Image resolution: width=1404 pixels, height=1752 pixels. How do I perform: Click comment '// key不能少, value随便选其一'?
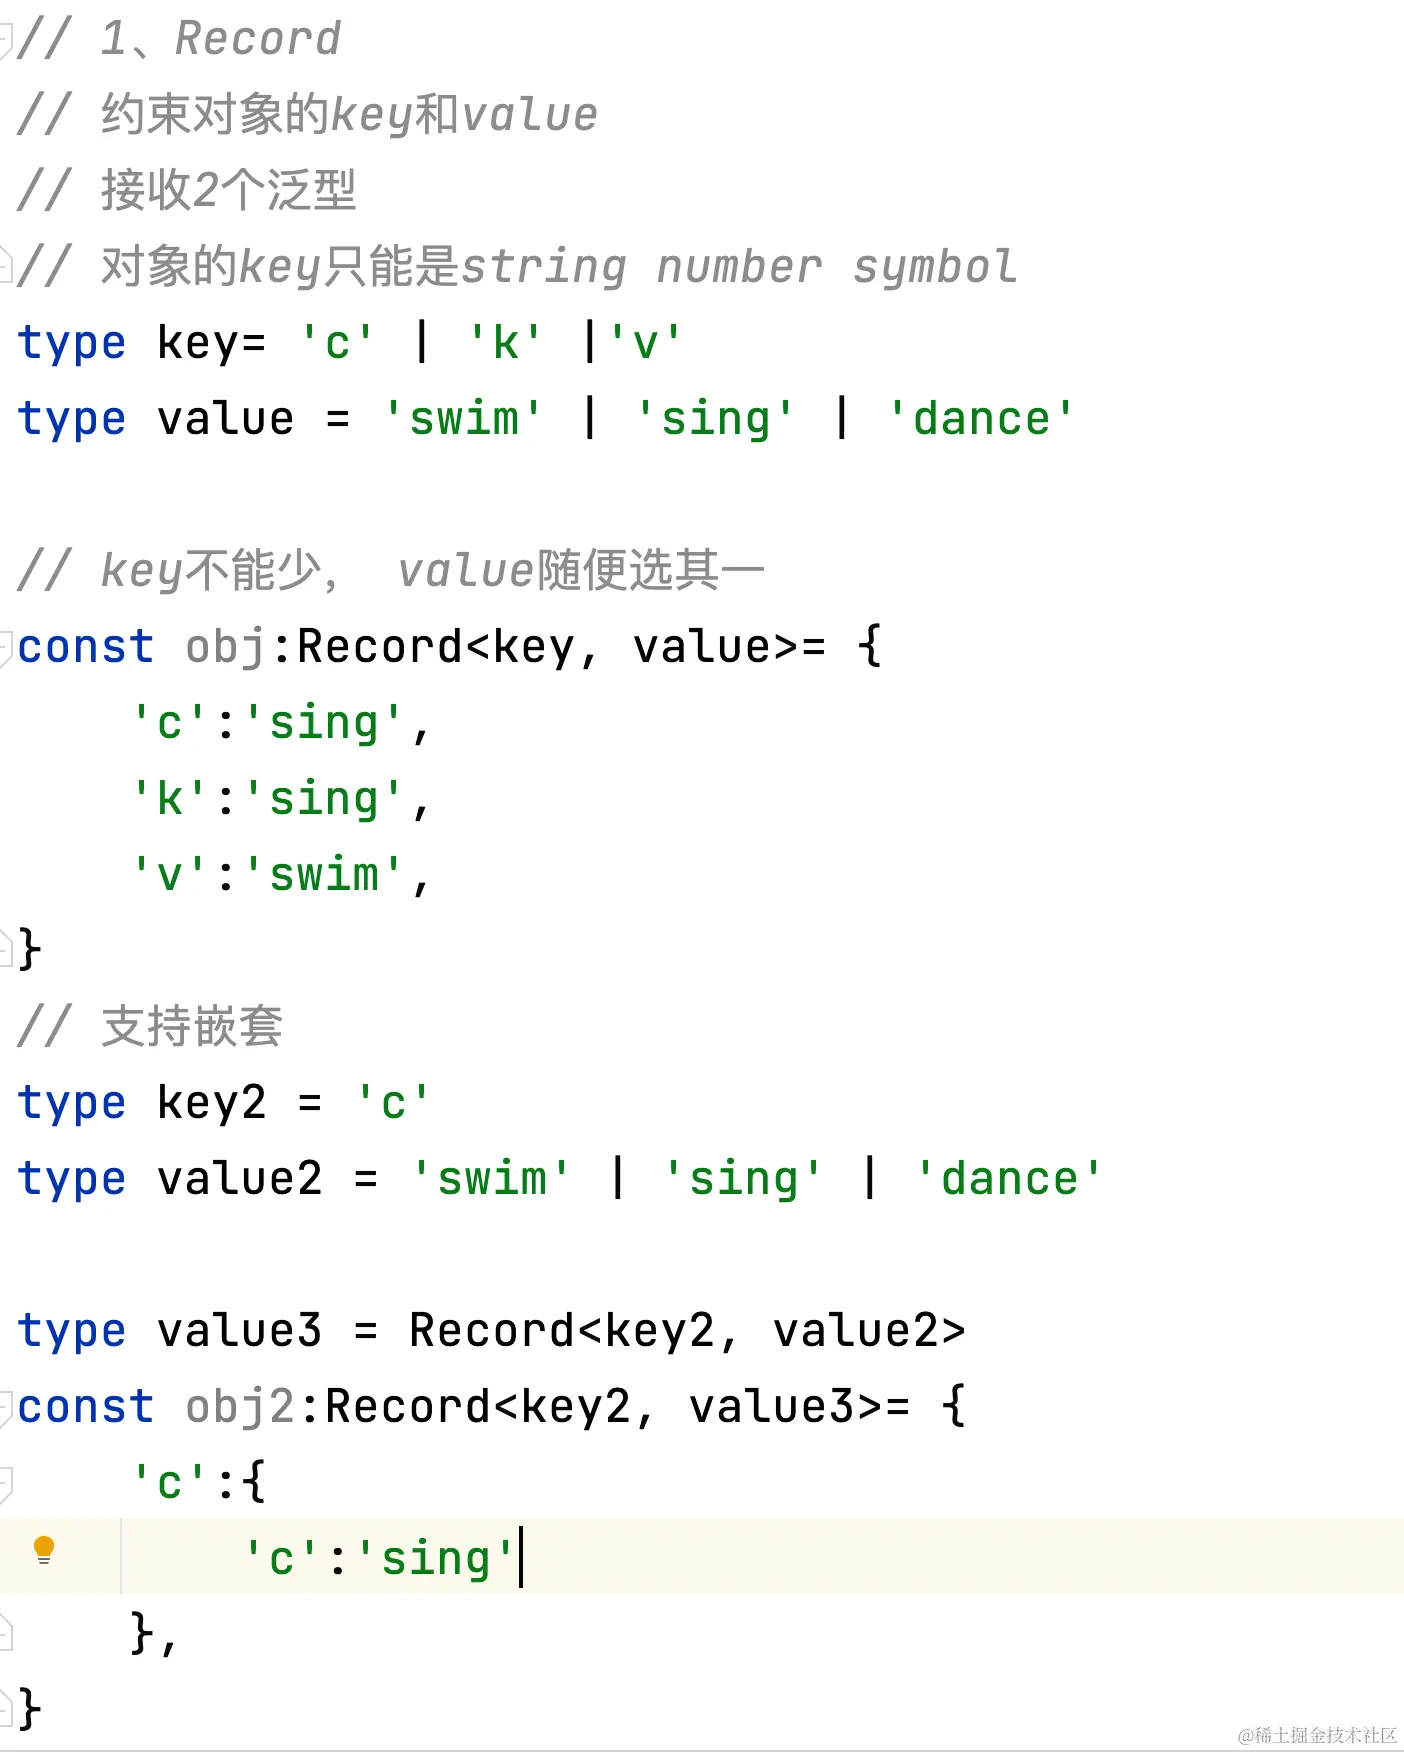[391, 570]
